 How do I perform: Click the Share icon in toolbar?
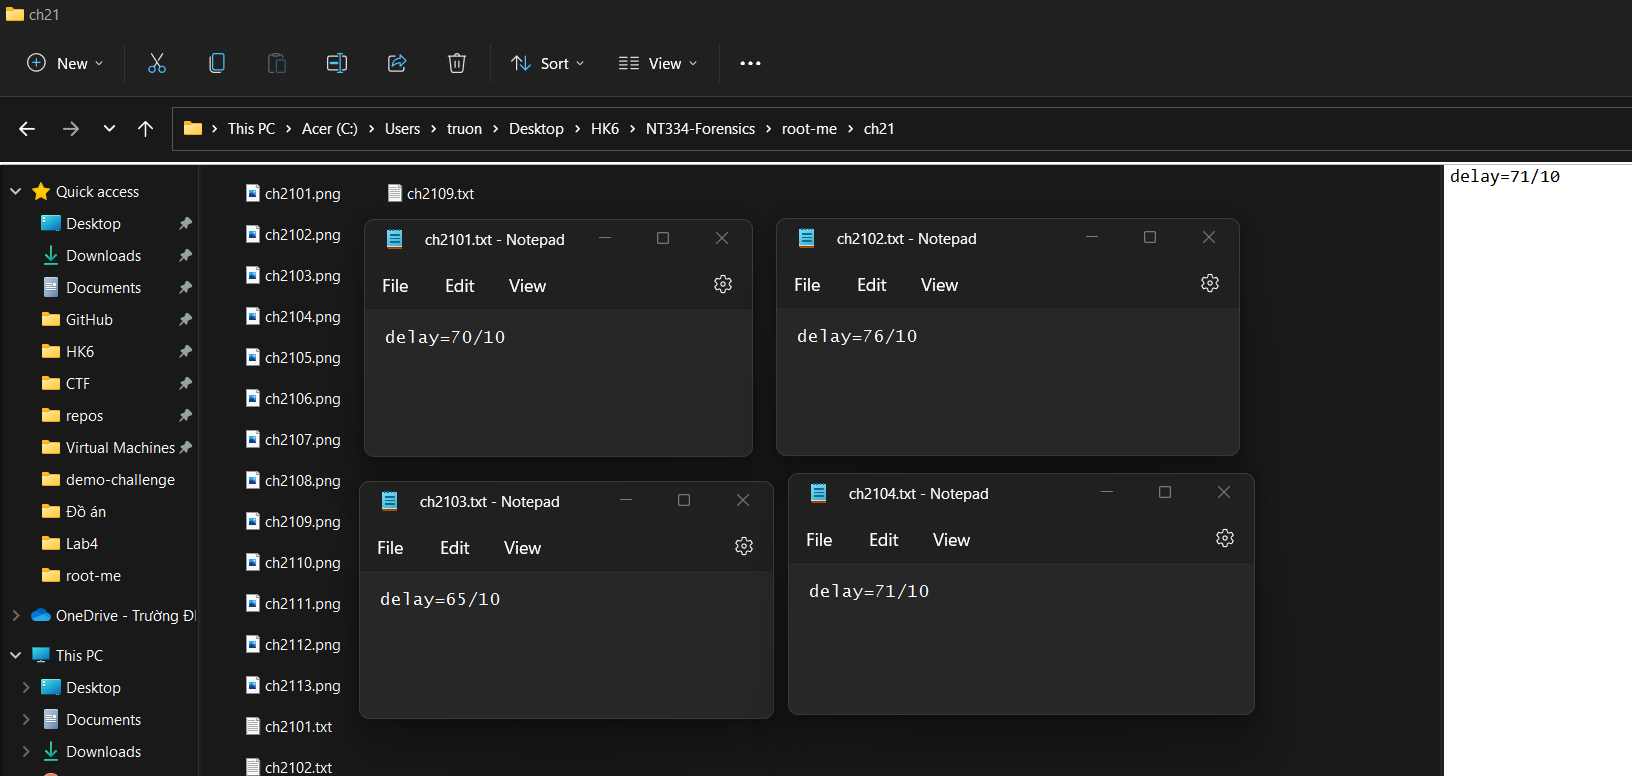coord(397,63)
